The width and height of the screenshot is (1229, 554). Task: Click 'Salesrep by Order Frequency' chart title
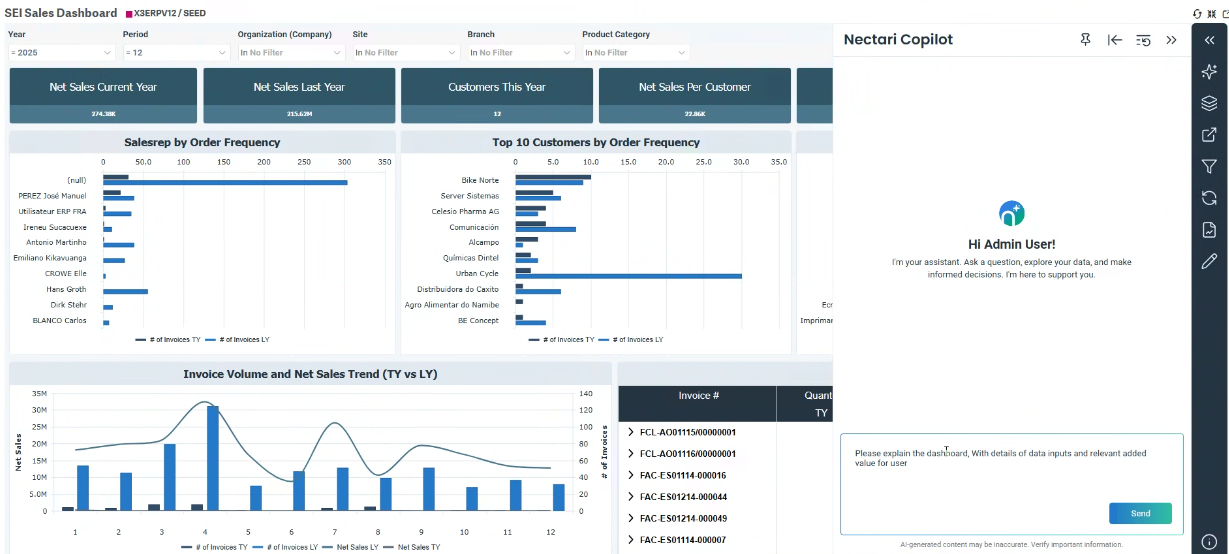coord(202,142)
